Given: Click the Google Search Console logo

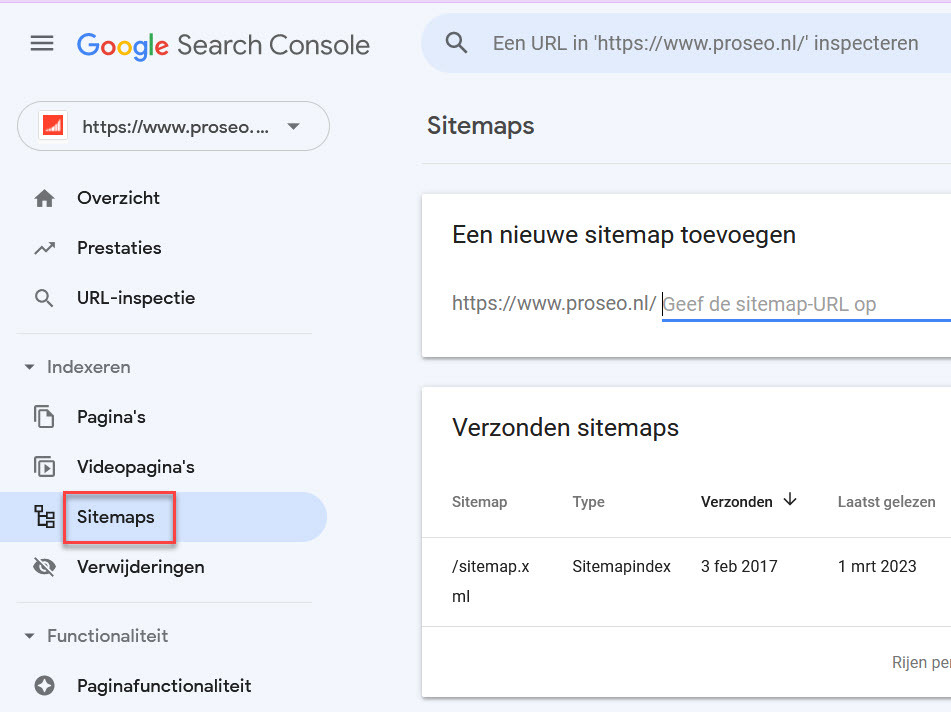Looking at the screenshot, I should (x=223, y=45).
